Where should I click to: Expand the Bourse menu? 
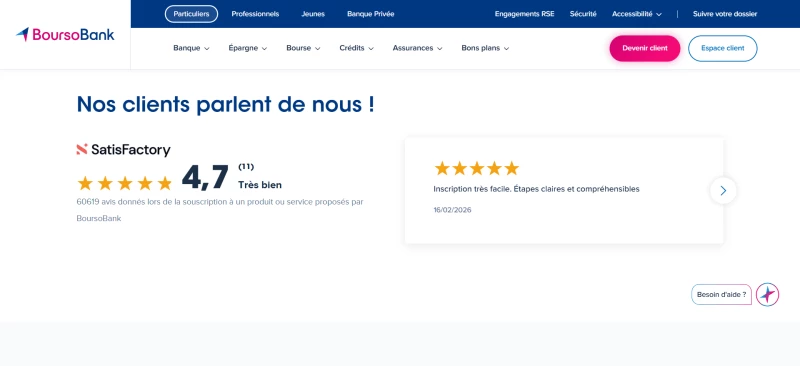point(303,48)
